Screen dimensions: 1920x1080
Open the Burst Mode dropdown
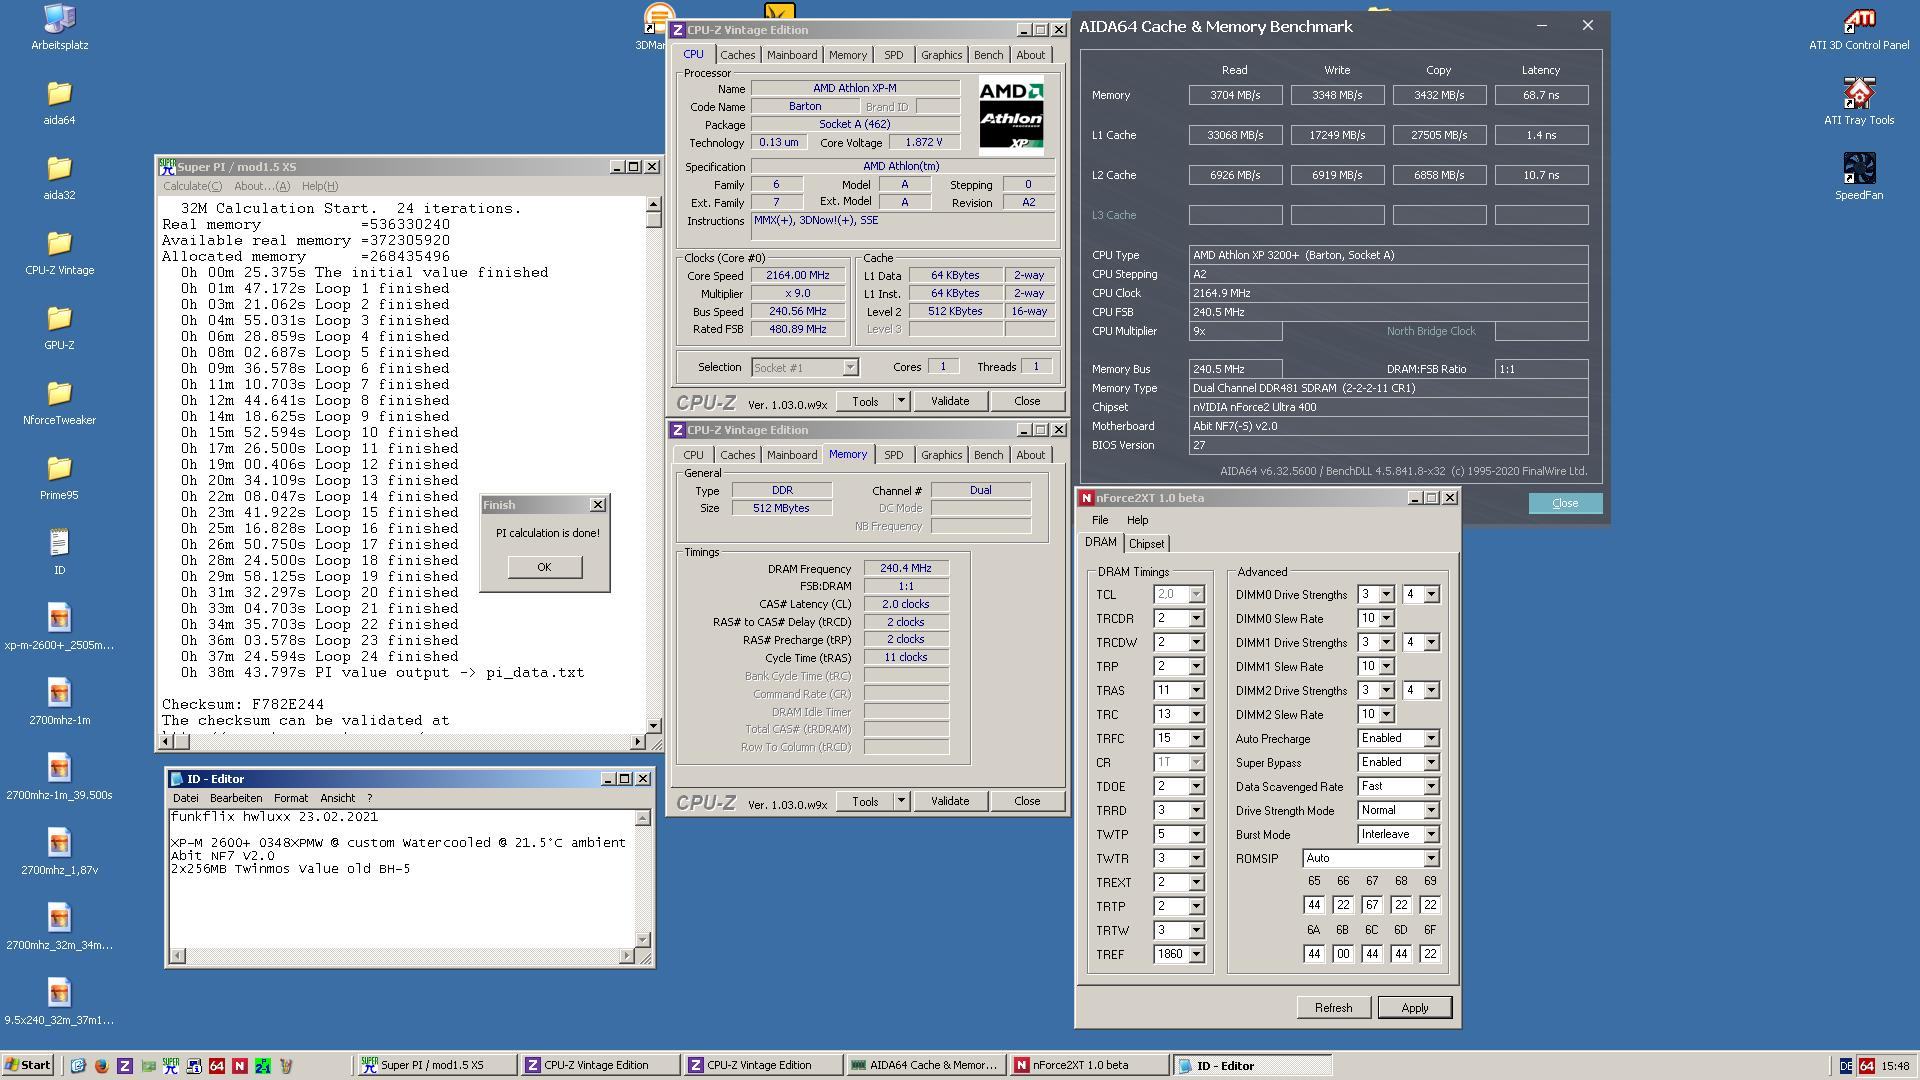(x=1431, y=835)
